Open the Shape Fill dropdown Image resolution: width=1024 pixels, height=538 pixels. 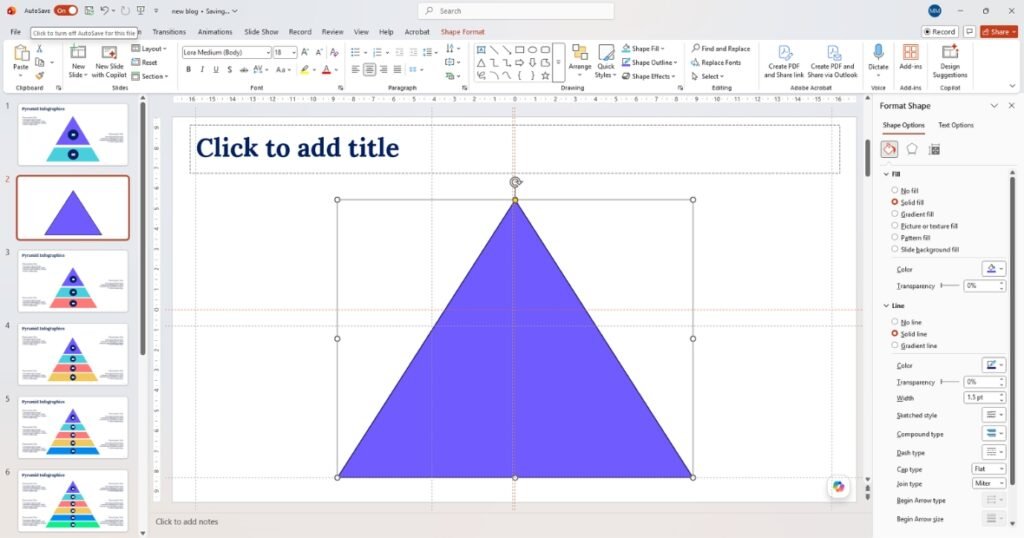[x=643, y=48]
